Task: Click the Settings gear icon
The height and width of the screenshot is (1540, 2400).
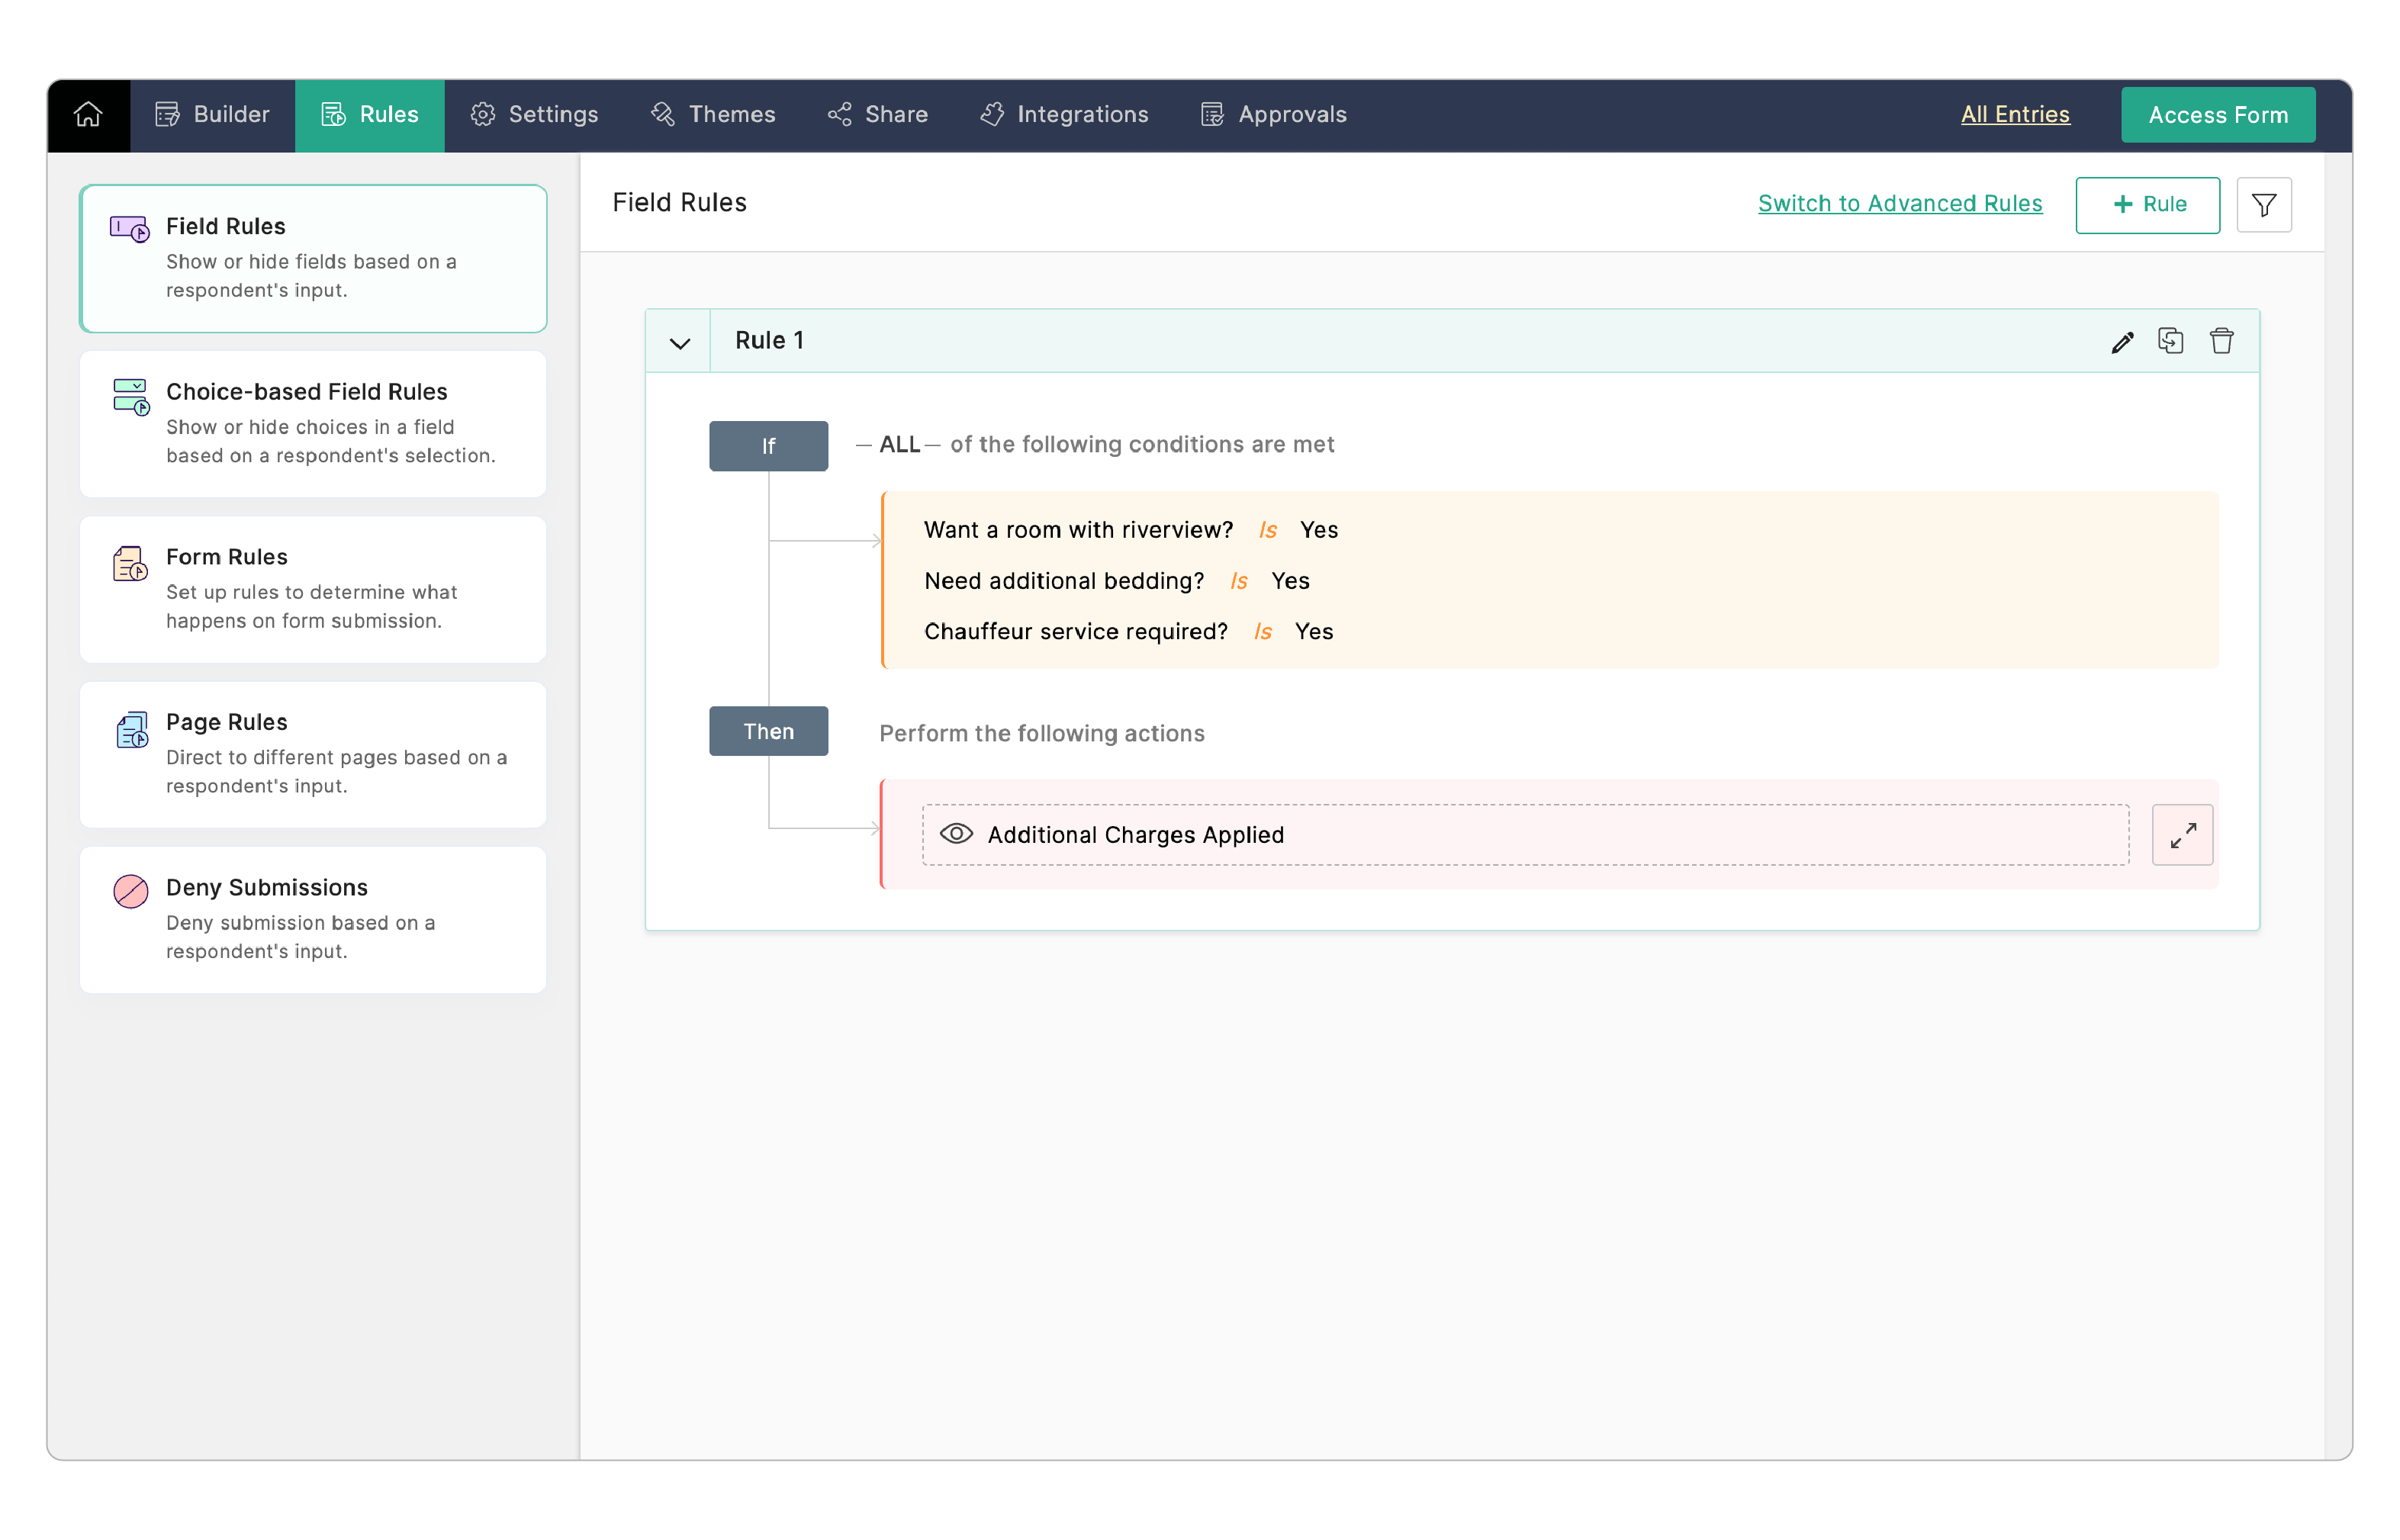Action: [483, 115]
